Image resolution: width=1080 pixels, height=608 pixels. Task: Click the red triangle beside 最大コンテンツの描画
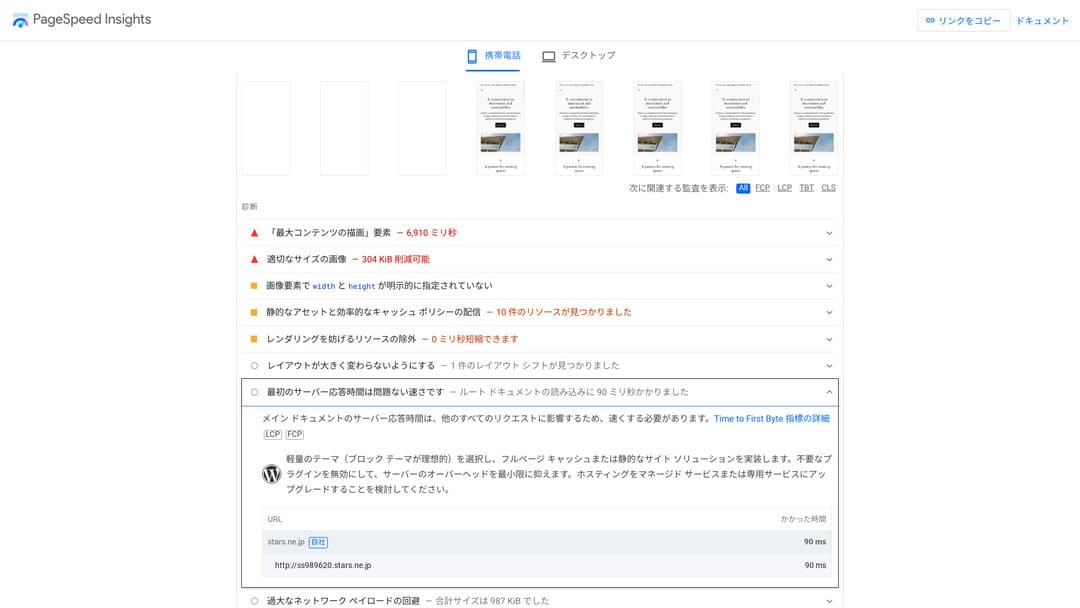254,233
